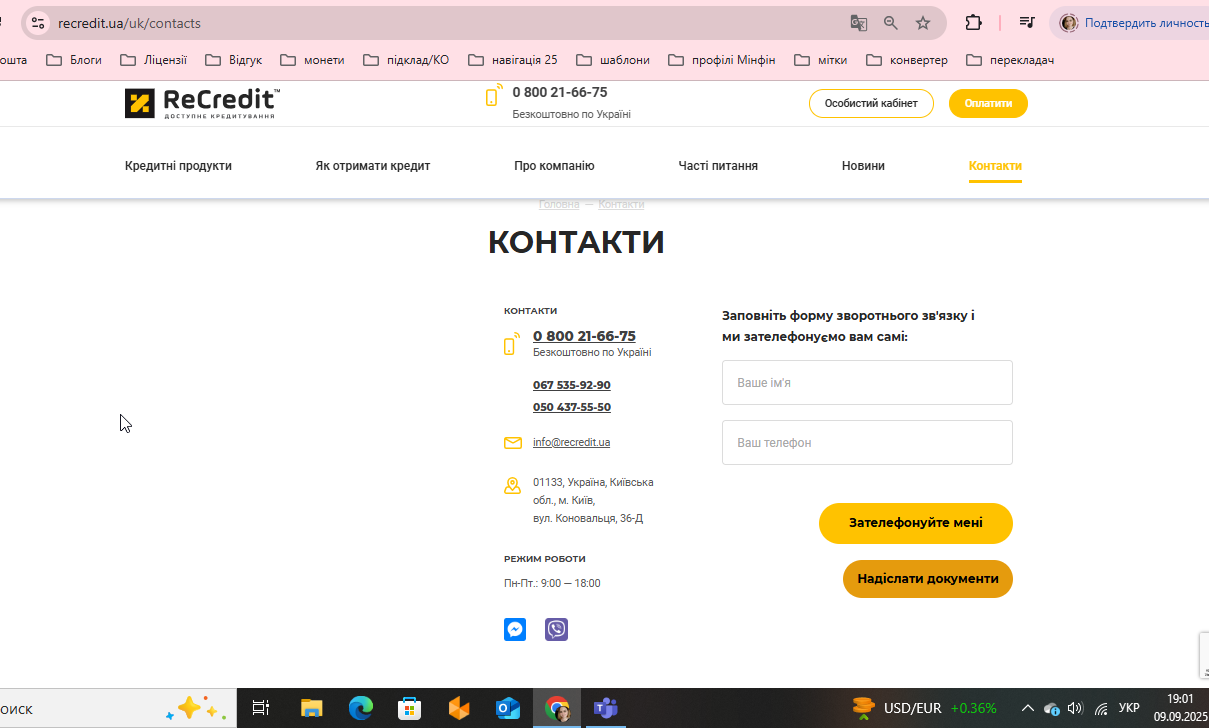This screenshot has width=1209, height=728.
Task: Click the Оплатити button
Action: [988, 103]
